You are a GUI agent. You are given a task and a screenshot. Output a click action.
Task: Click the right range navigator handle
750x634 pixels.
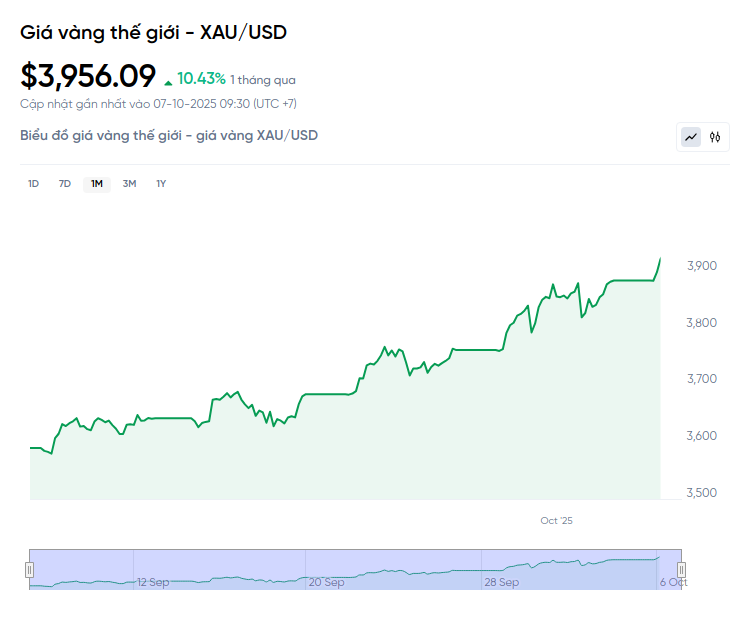[x=682, y=570]
